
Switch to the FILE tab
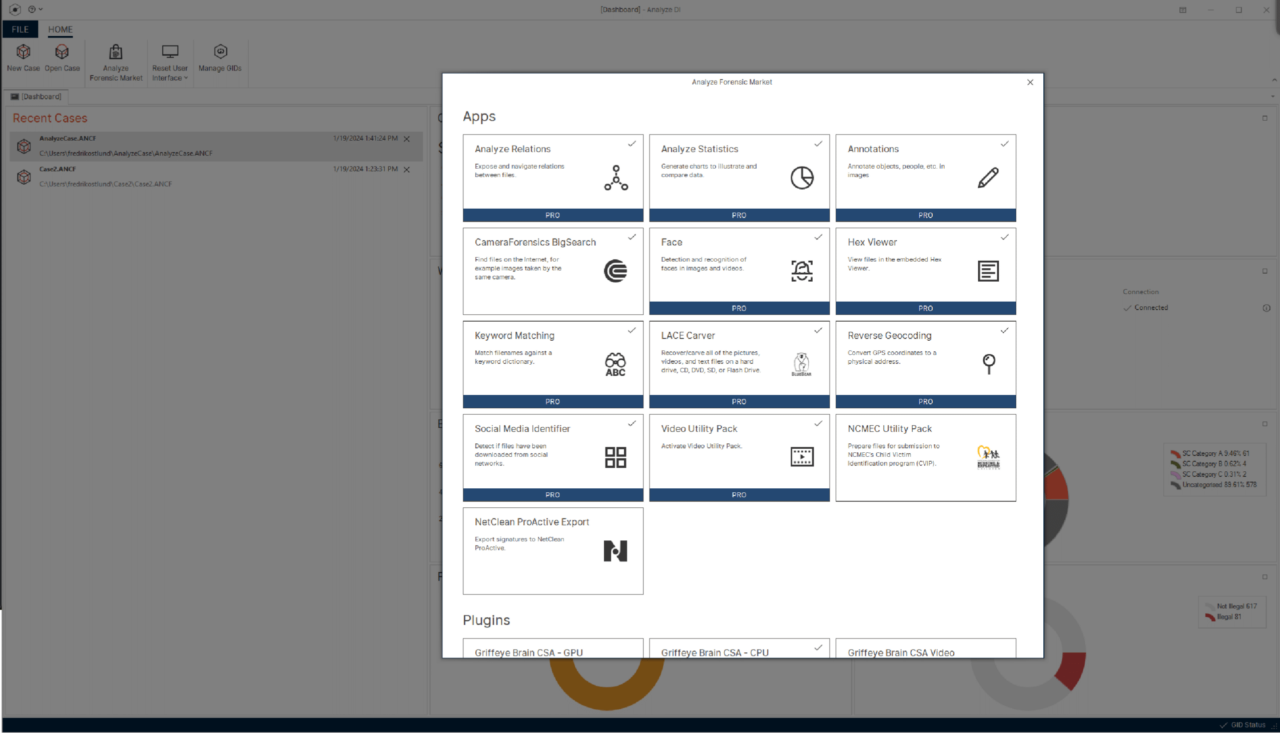click(18, 29)
